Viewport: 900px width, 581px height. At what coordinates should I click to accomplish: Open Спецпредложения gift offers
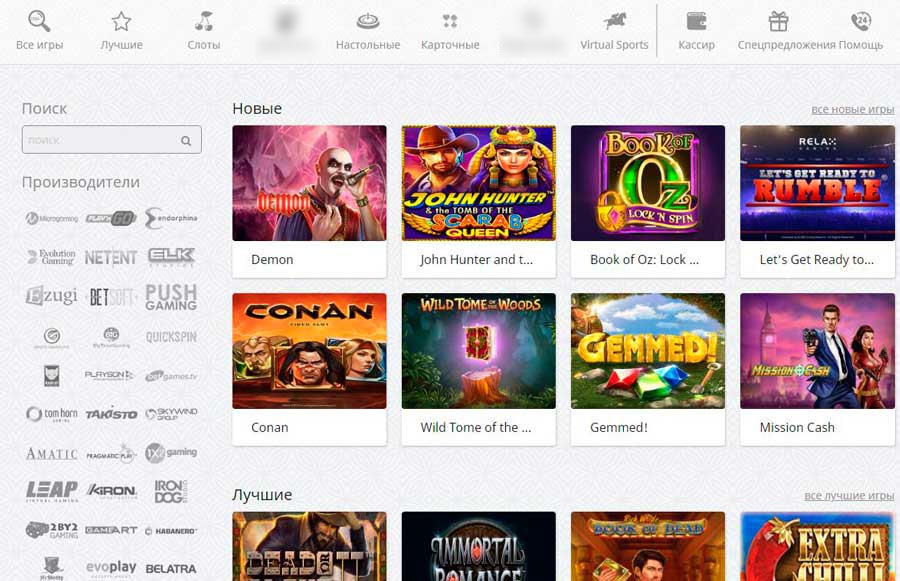[778, 31]
